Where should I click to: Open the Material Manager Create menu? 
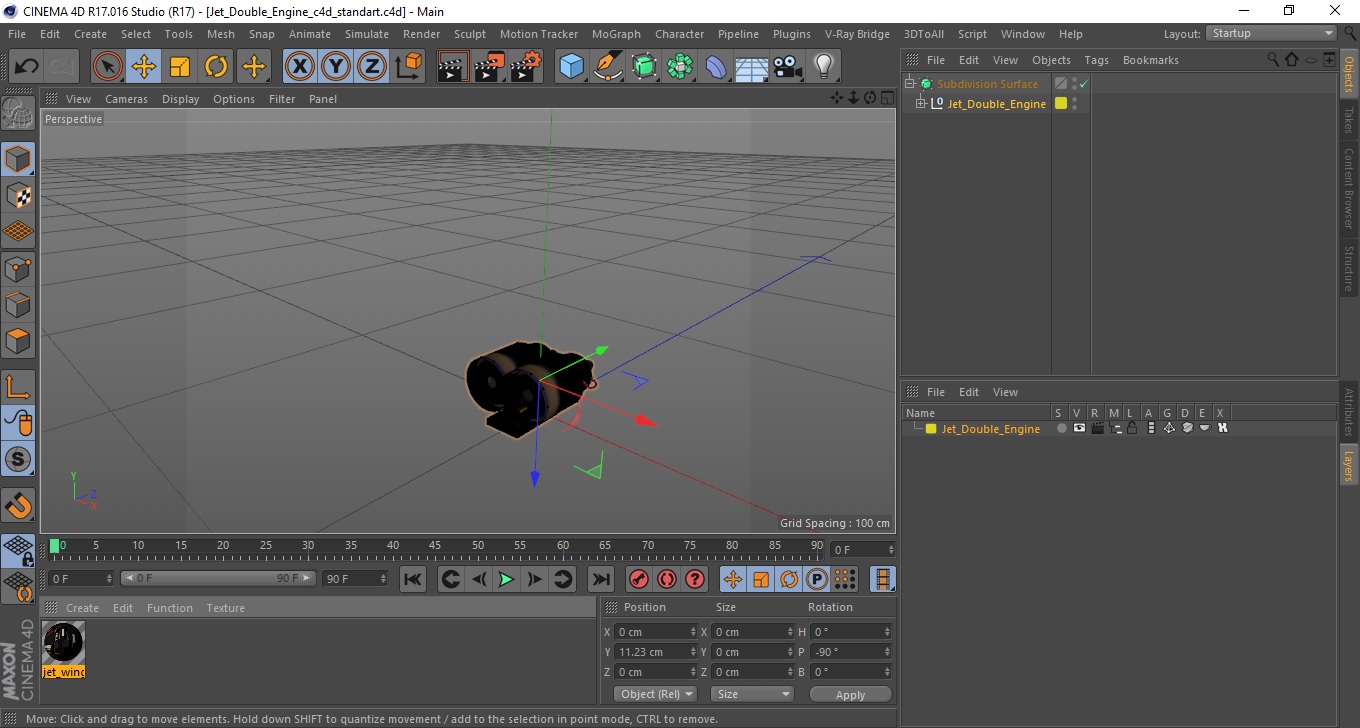82,608
